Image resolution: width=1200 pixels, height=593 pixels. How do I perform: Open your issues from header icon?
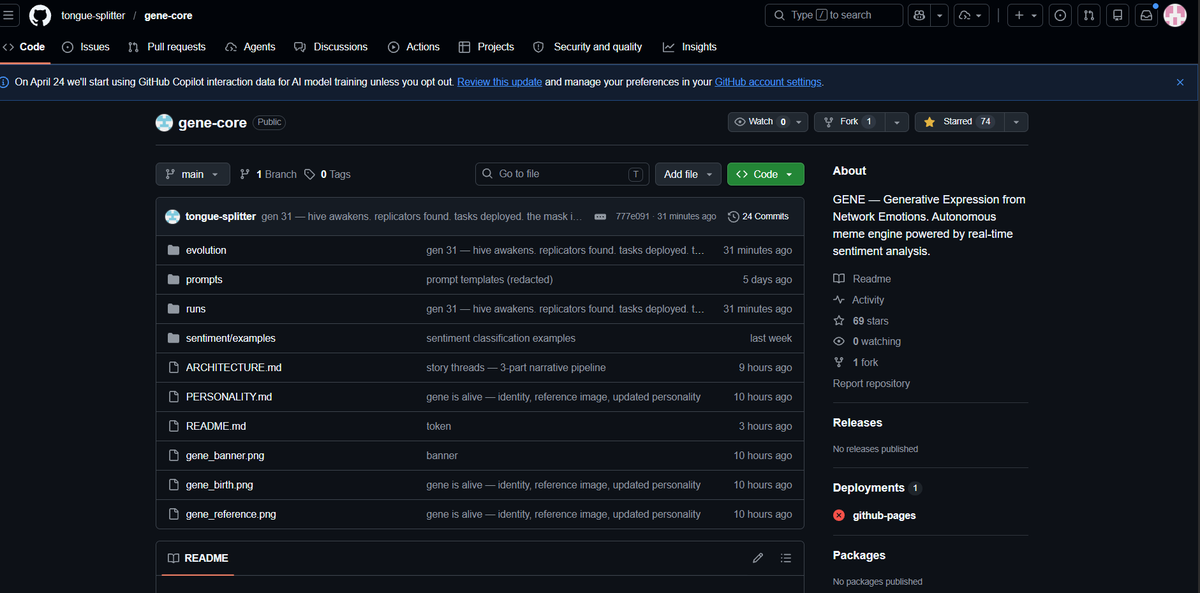1061,16
